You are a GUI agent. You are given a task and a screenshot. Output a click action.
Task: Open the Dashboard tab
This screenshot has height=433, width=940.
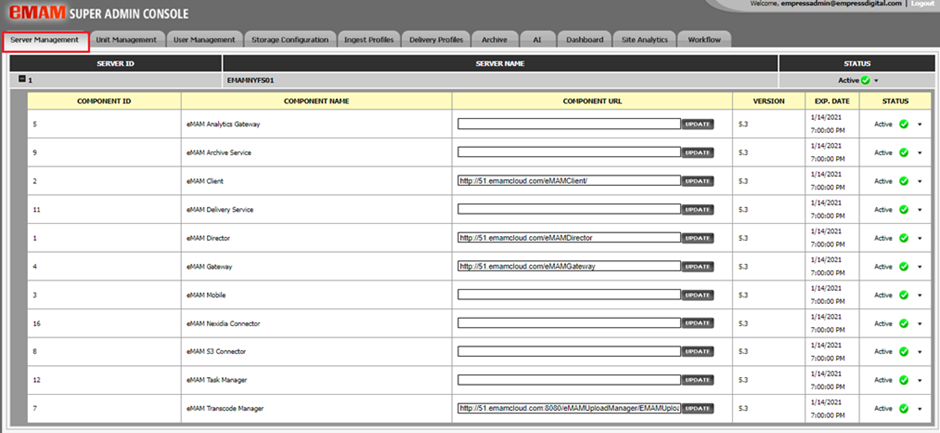(585, 40)
